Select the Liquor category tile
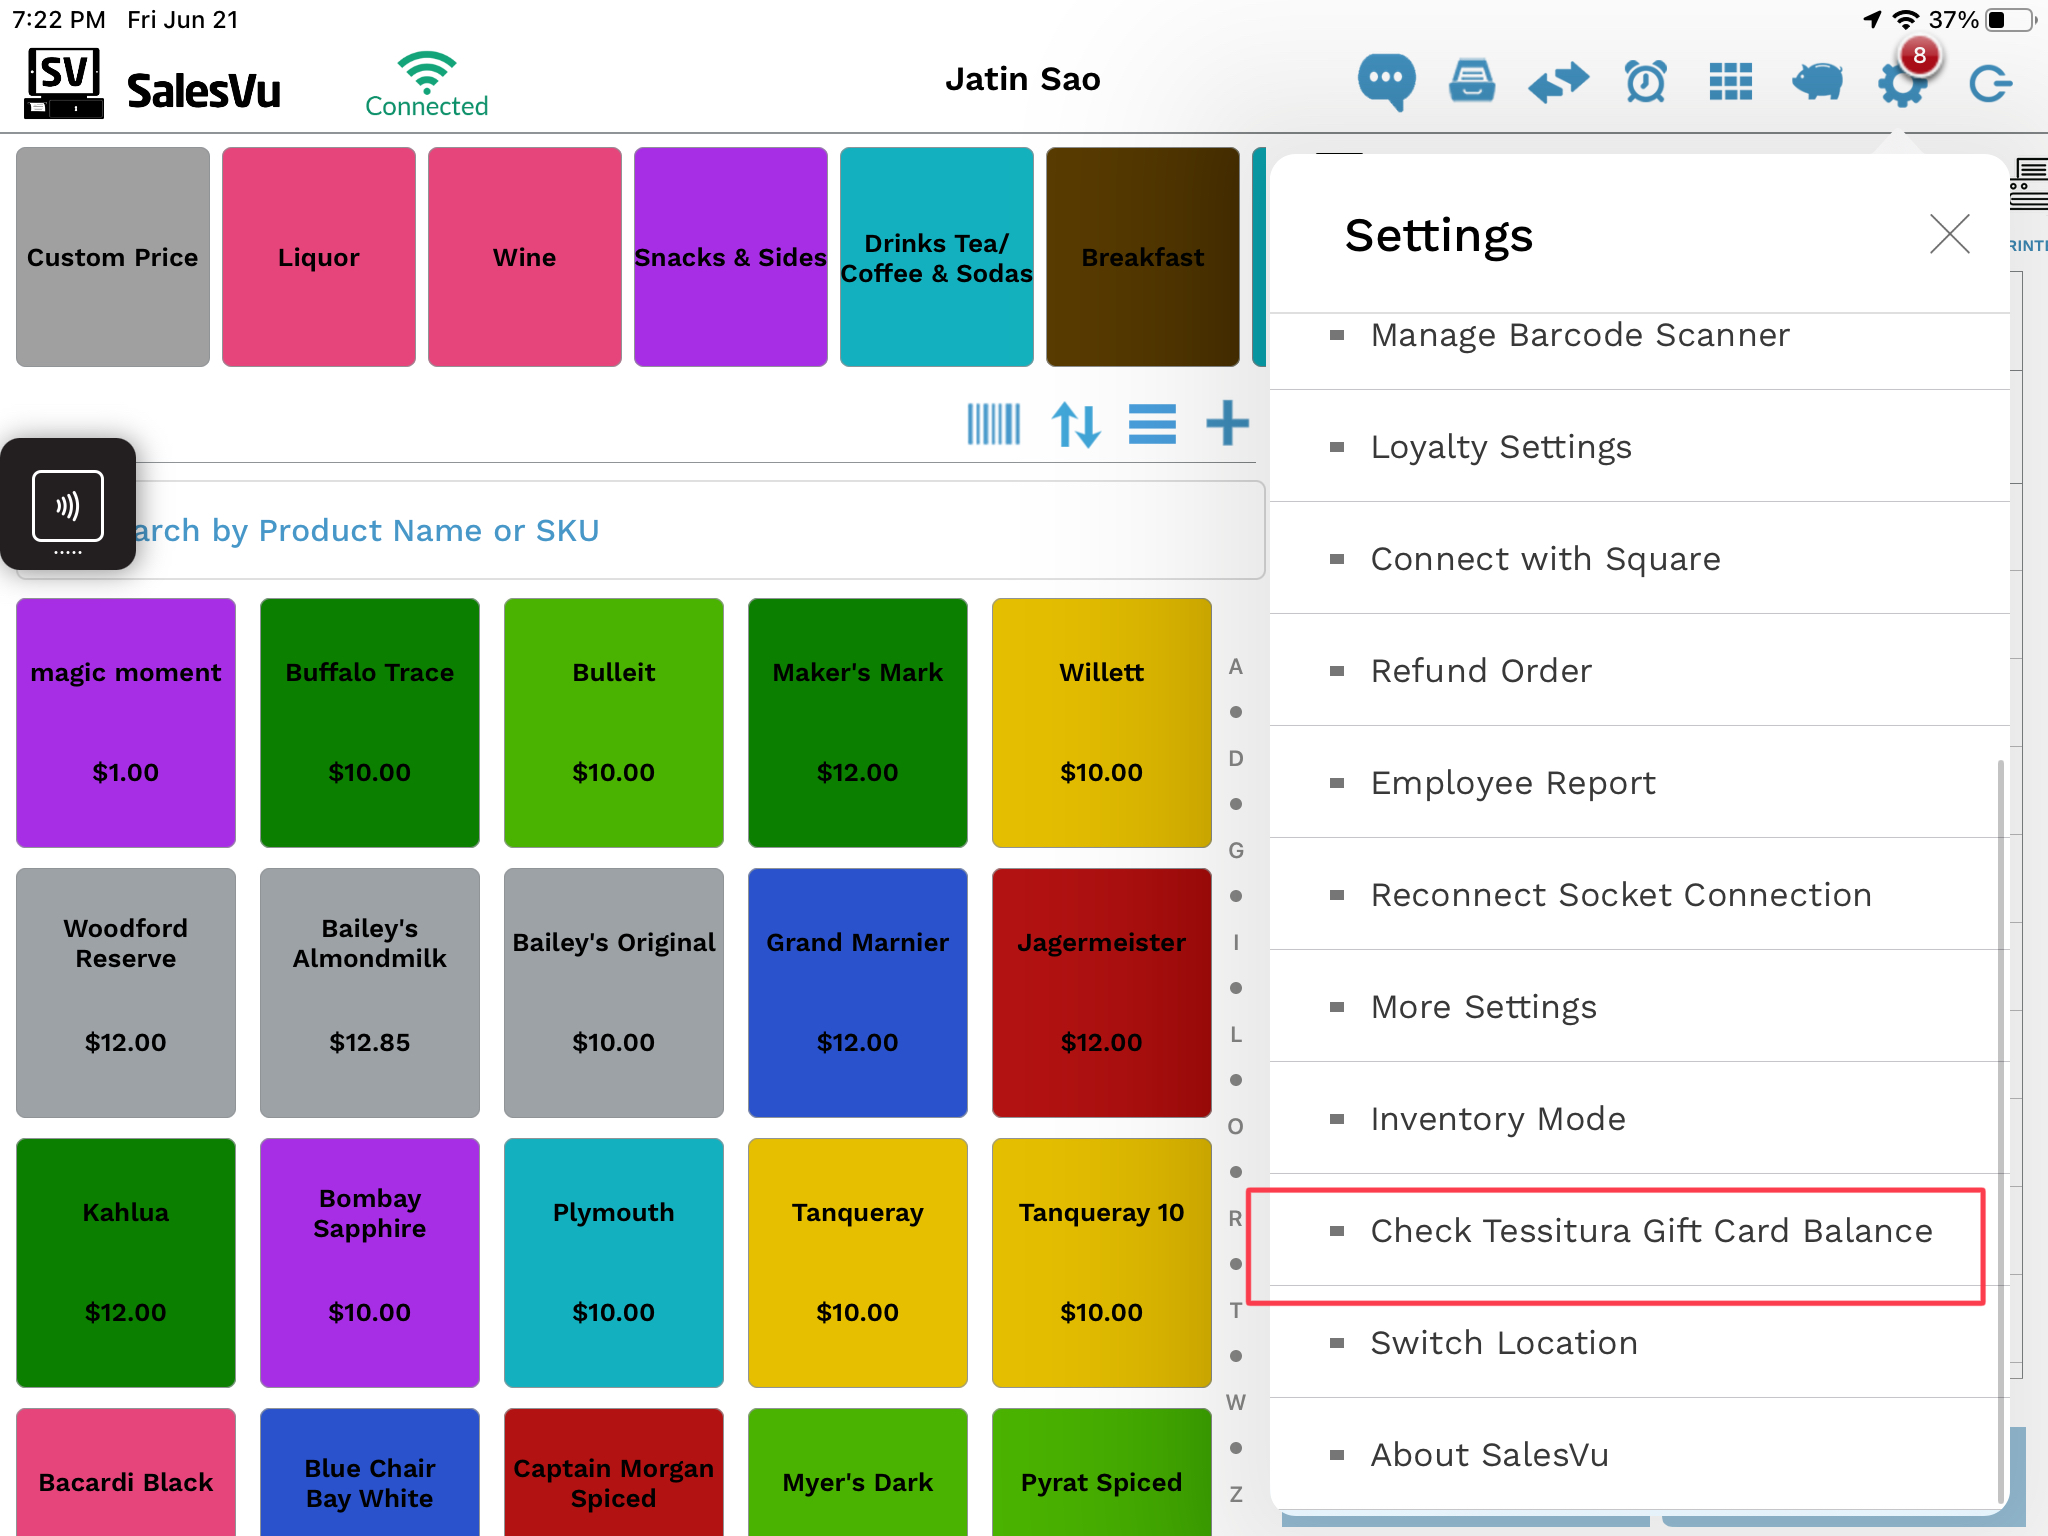The image size is (2048, 1536). (318, 257)
